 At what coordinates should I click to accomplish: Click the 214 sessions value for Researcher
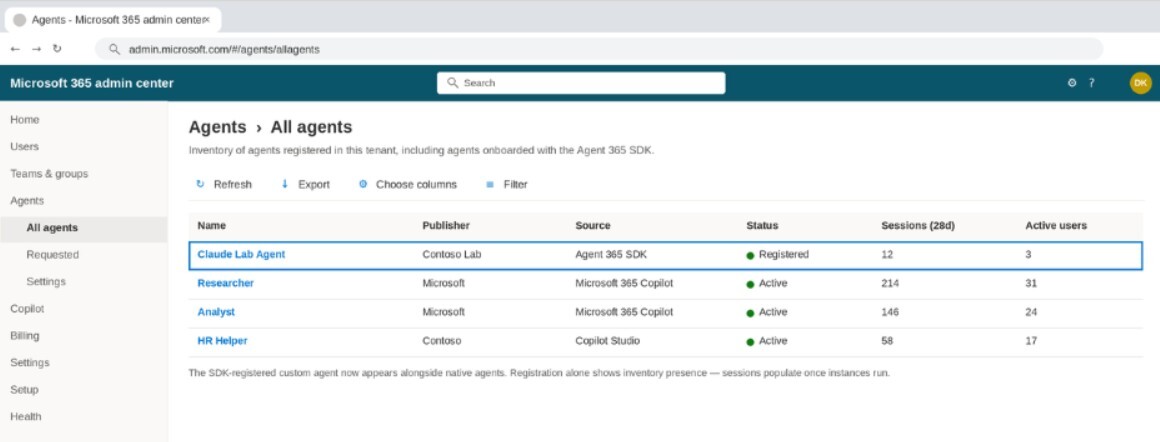click(x=890, y=283)
